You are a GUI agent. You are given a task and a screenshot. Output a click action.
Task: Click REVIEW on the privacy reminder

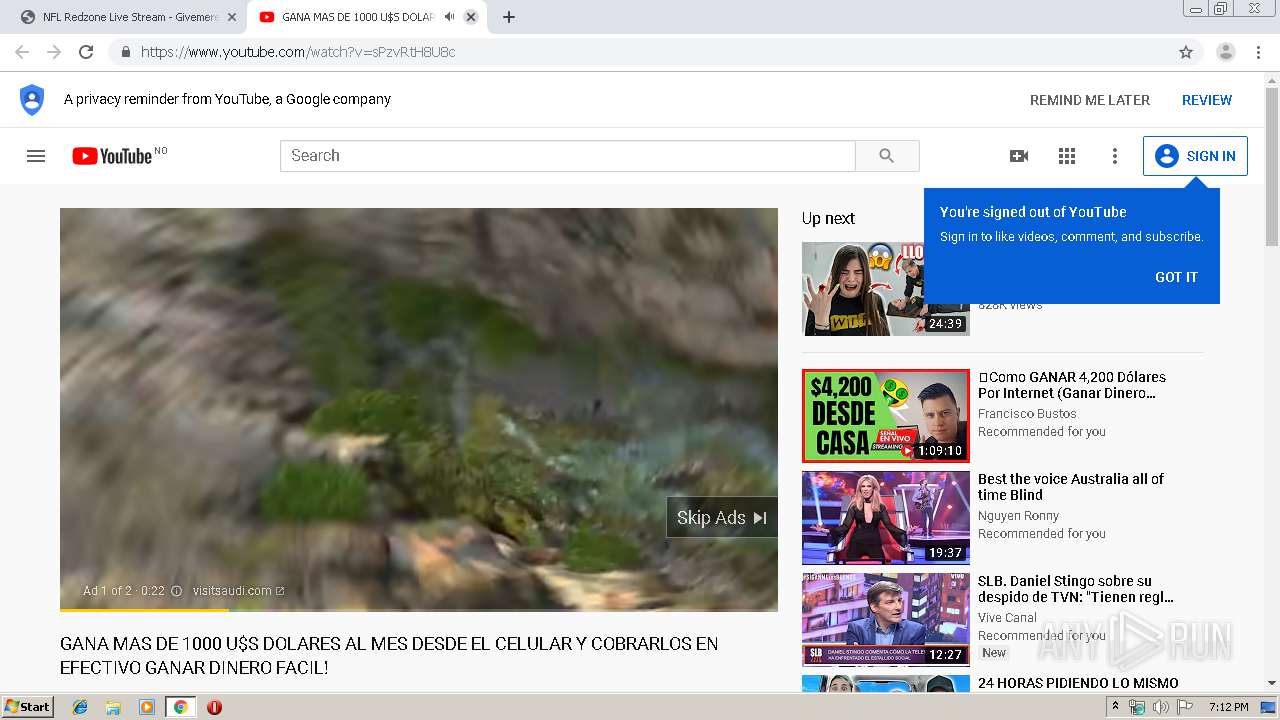coord(1207,100)
